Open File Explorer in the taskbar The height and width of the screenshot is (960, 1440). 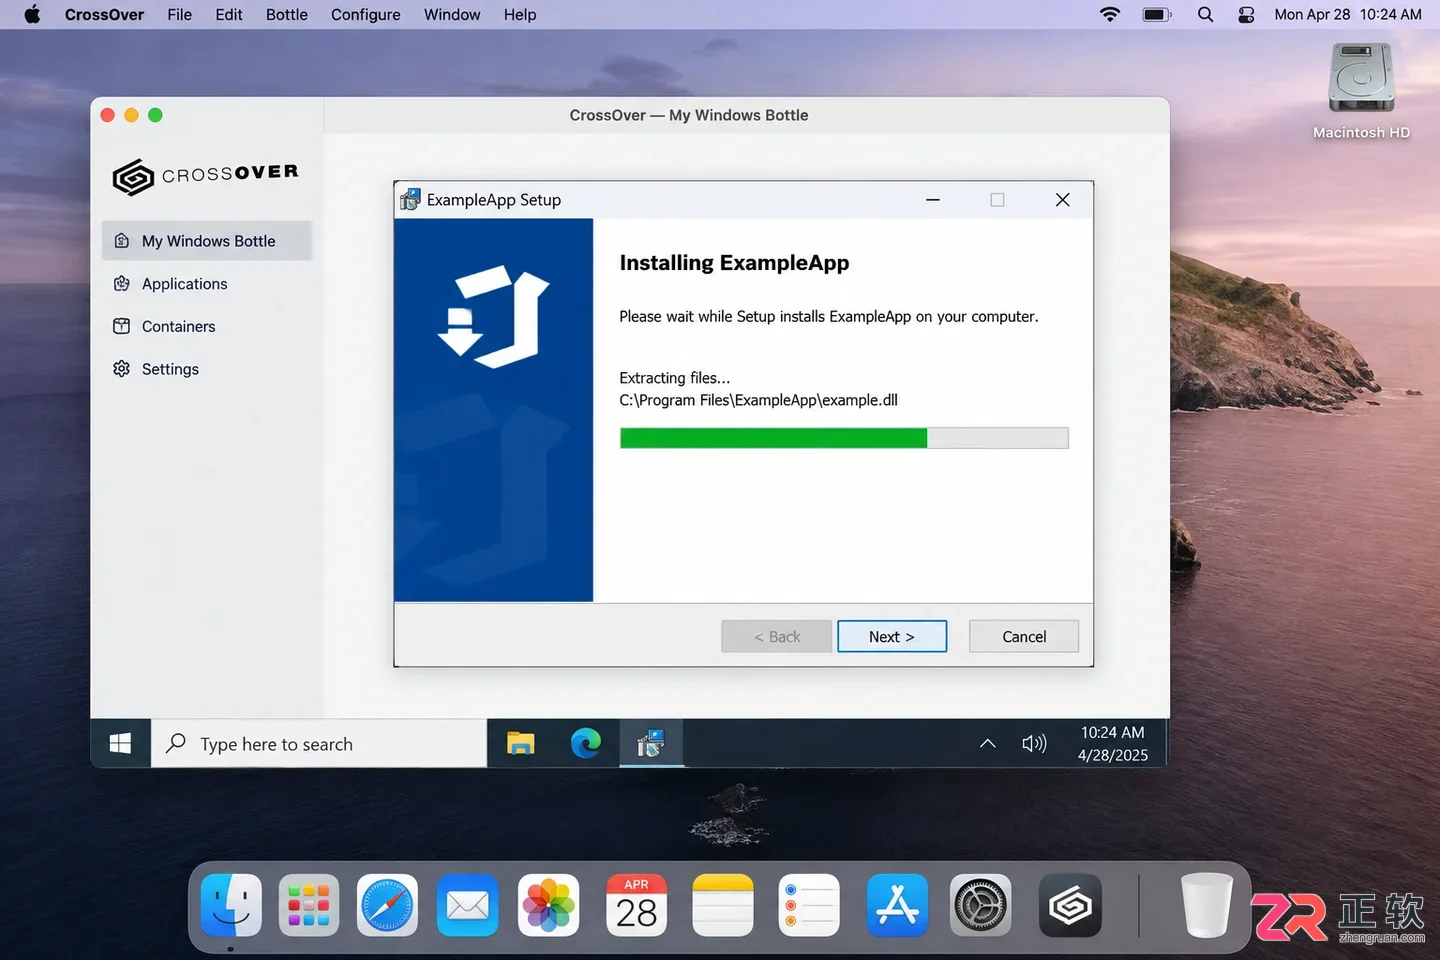coord(521,743)
